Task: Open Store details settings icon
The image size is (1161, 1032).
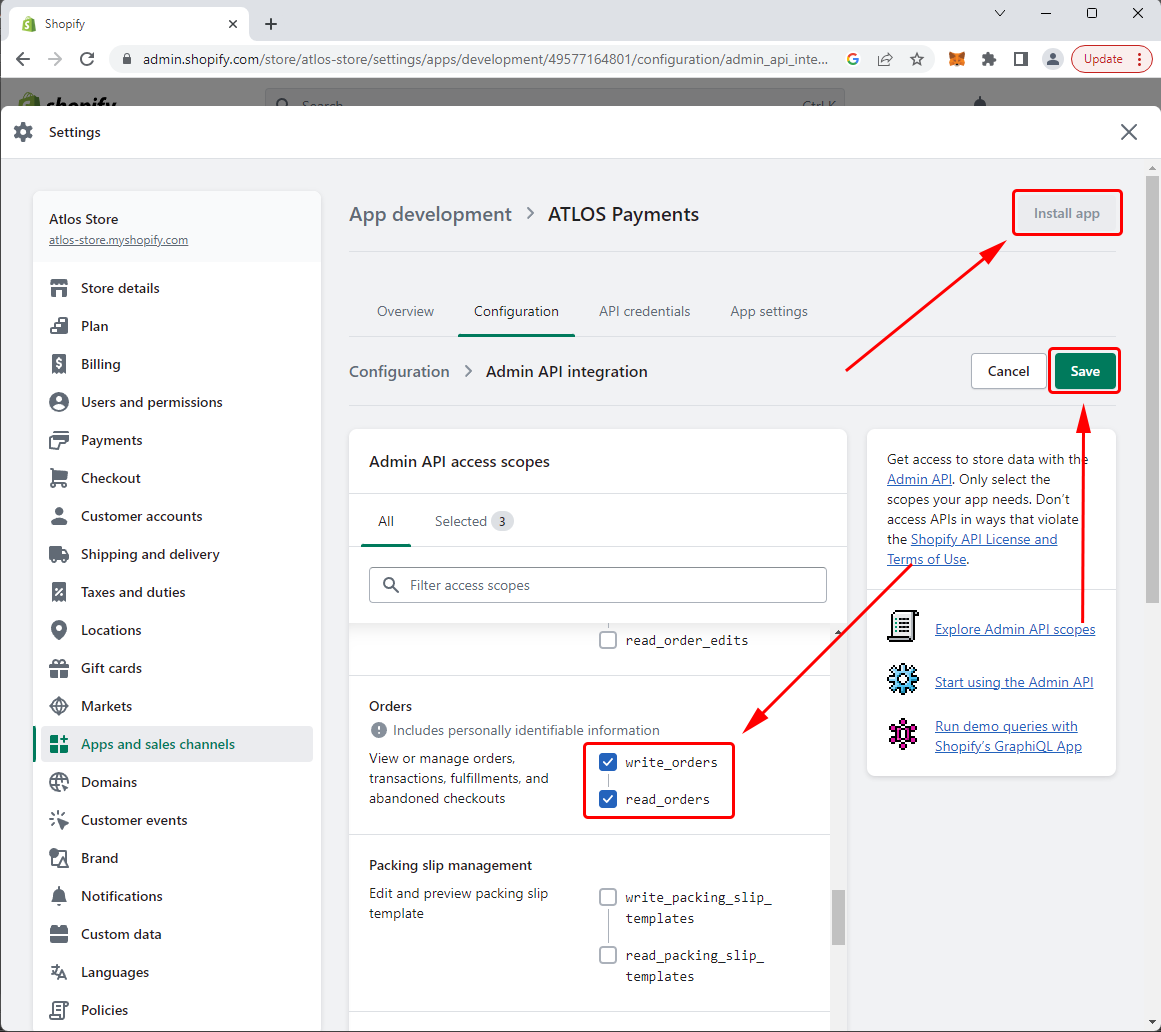Action: [59, 288]
